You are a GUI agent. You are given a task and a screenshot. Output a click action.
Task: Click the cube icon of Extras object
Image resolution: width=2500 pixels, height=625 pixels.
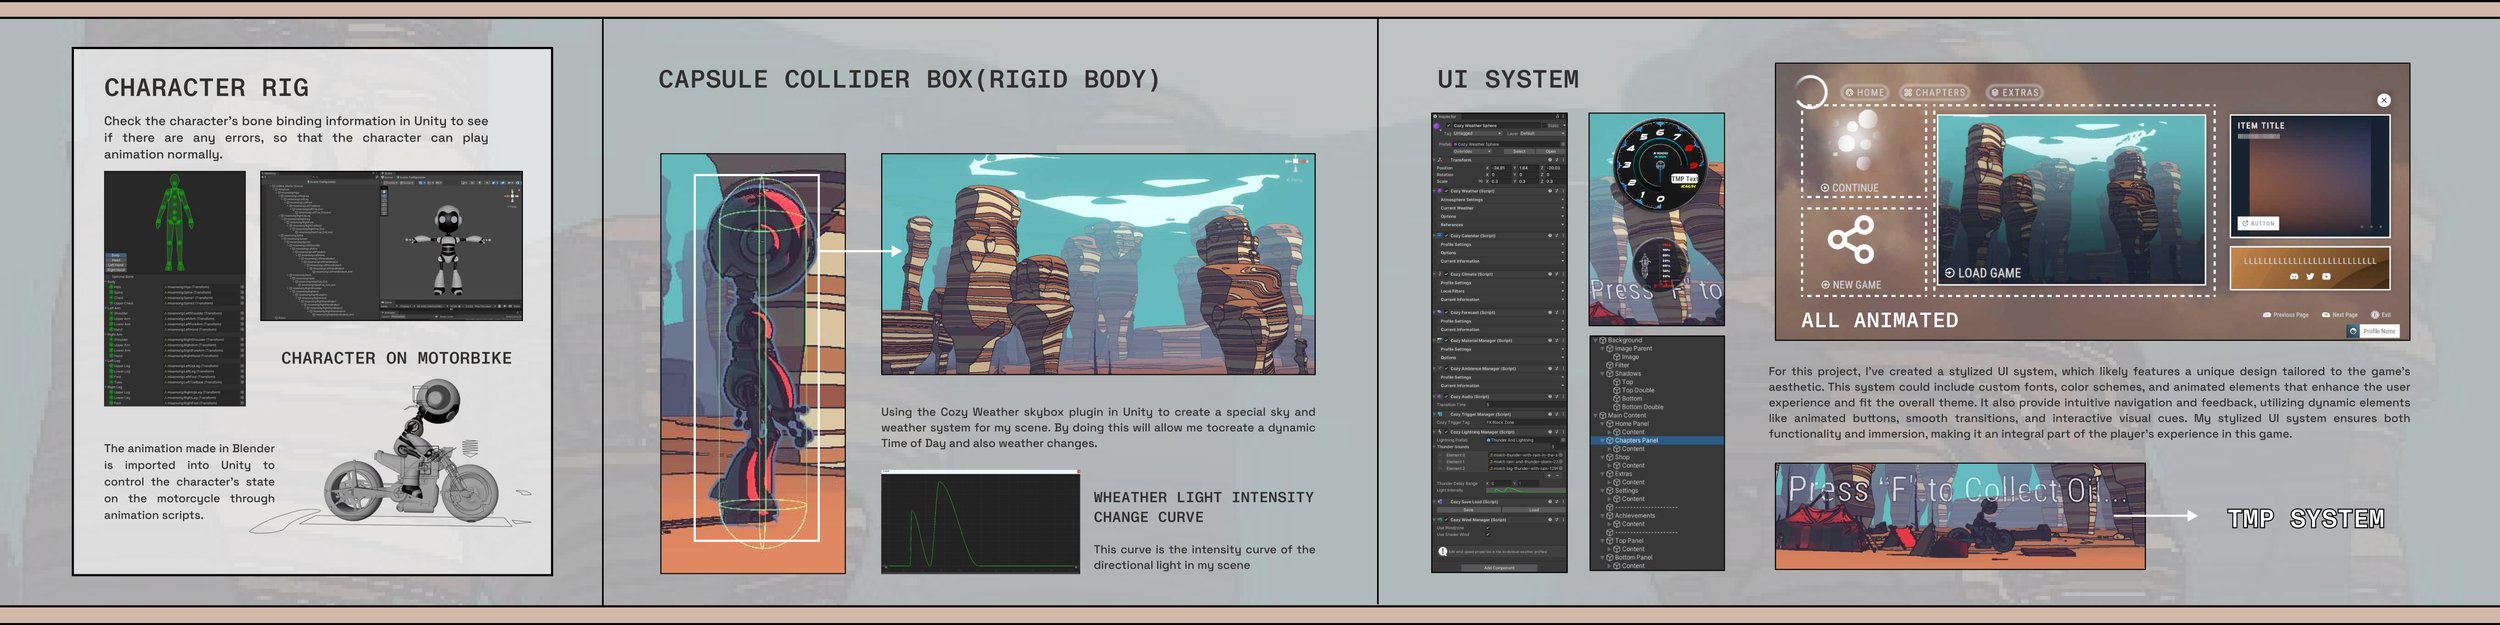pos(1610,474)
